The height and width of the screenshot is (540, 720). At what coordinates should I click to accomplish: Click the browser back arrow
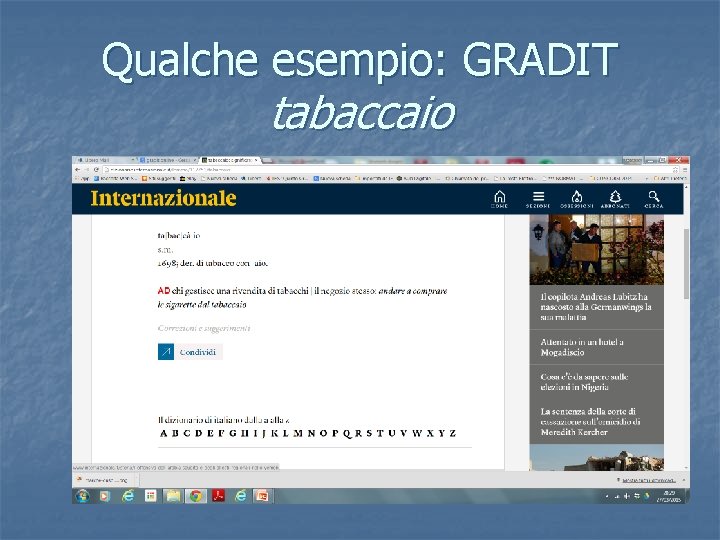point(78,170)
